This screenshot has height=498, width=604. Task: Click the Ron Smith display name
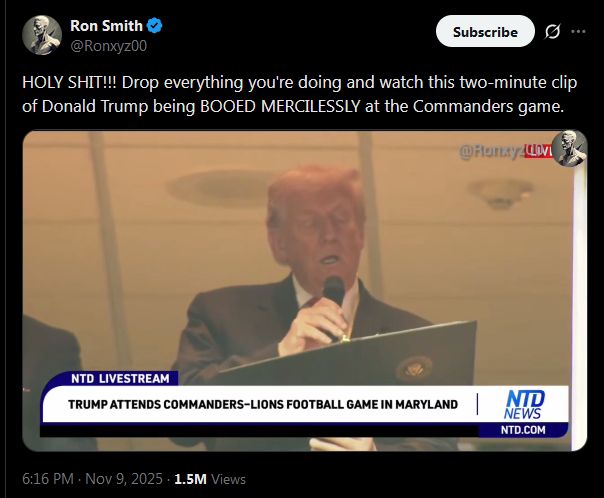[x=106, y=26]
